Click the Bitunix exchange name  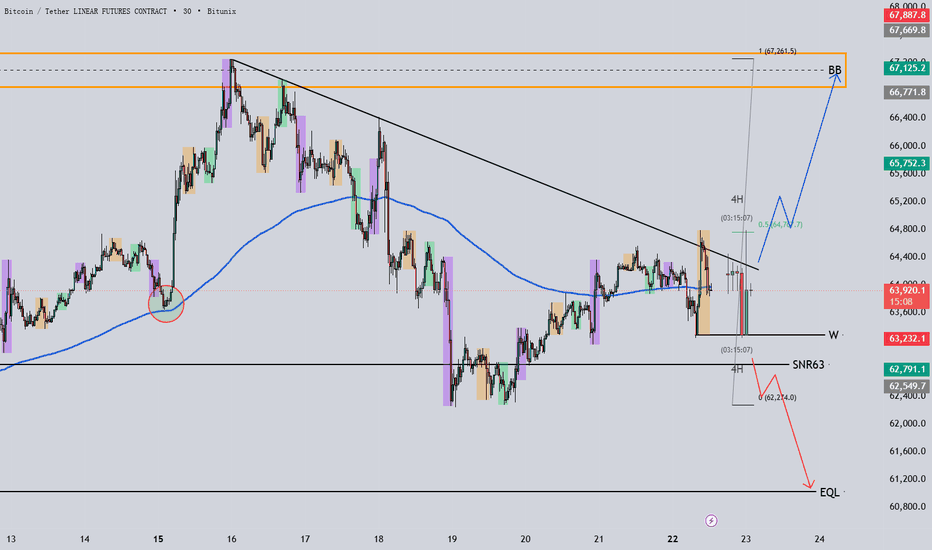pos(222,11)
